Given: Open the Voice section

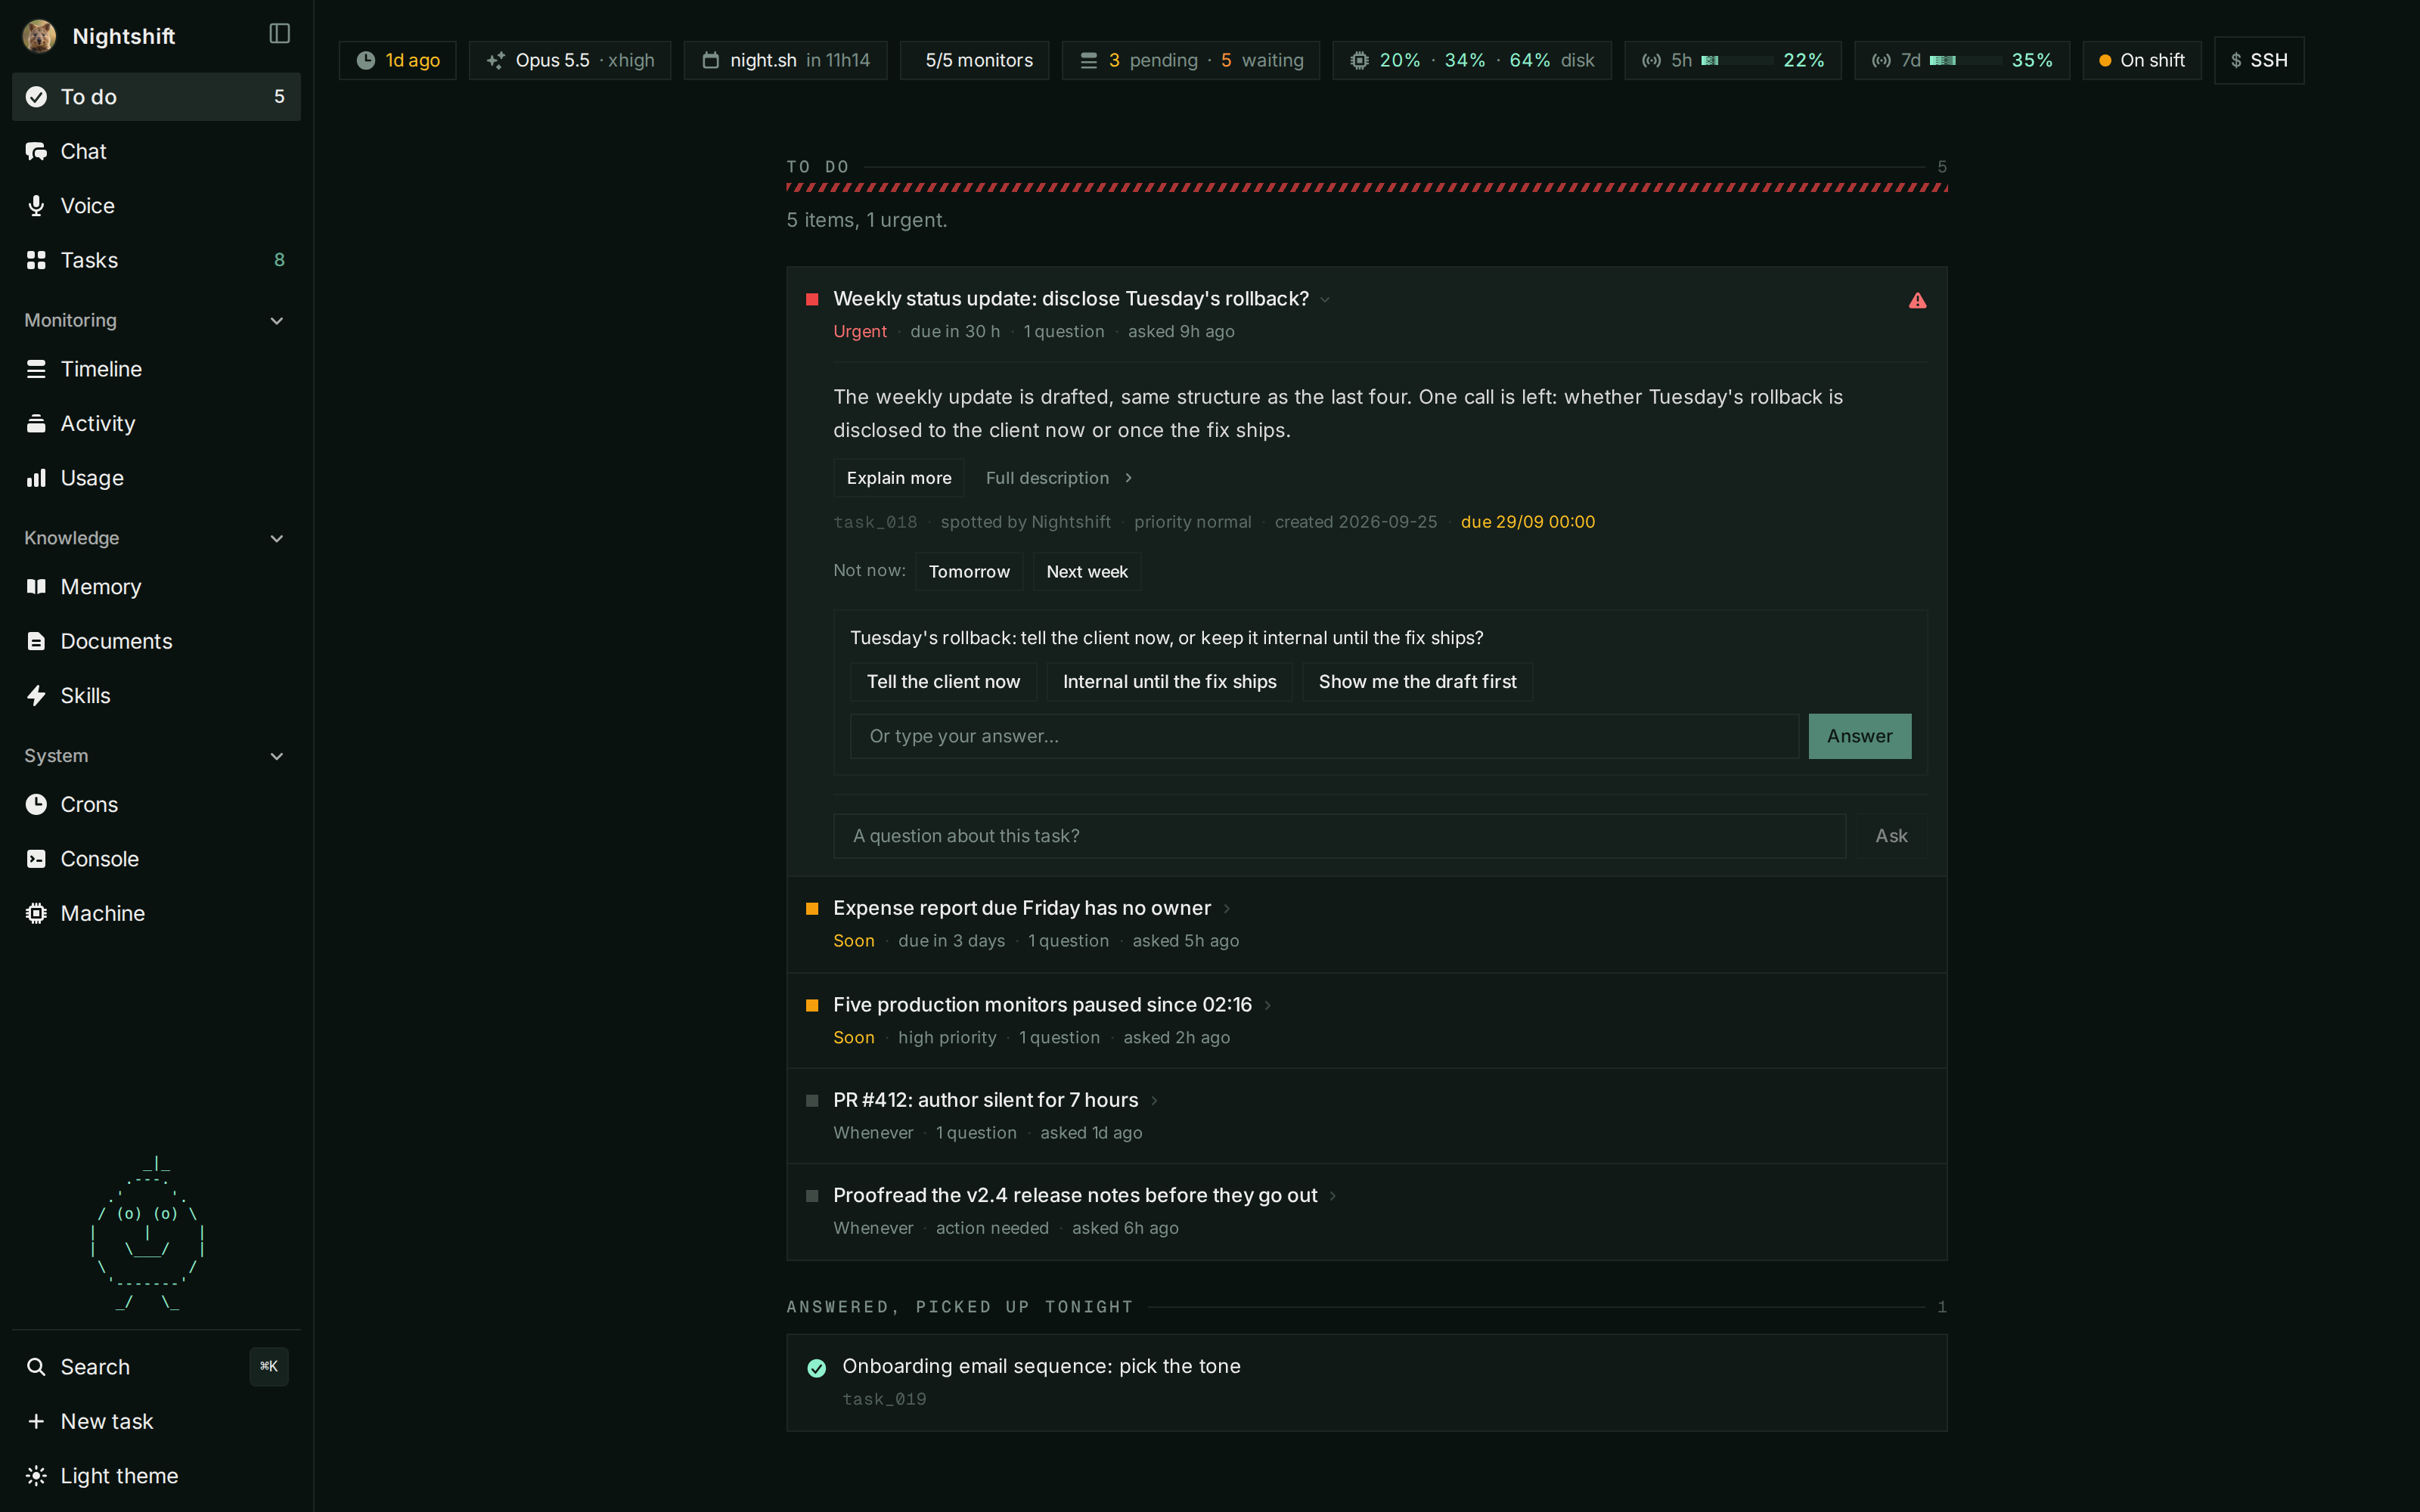Looking at the screenshot, I should coord(156,206).
